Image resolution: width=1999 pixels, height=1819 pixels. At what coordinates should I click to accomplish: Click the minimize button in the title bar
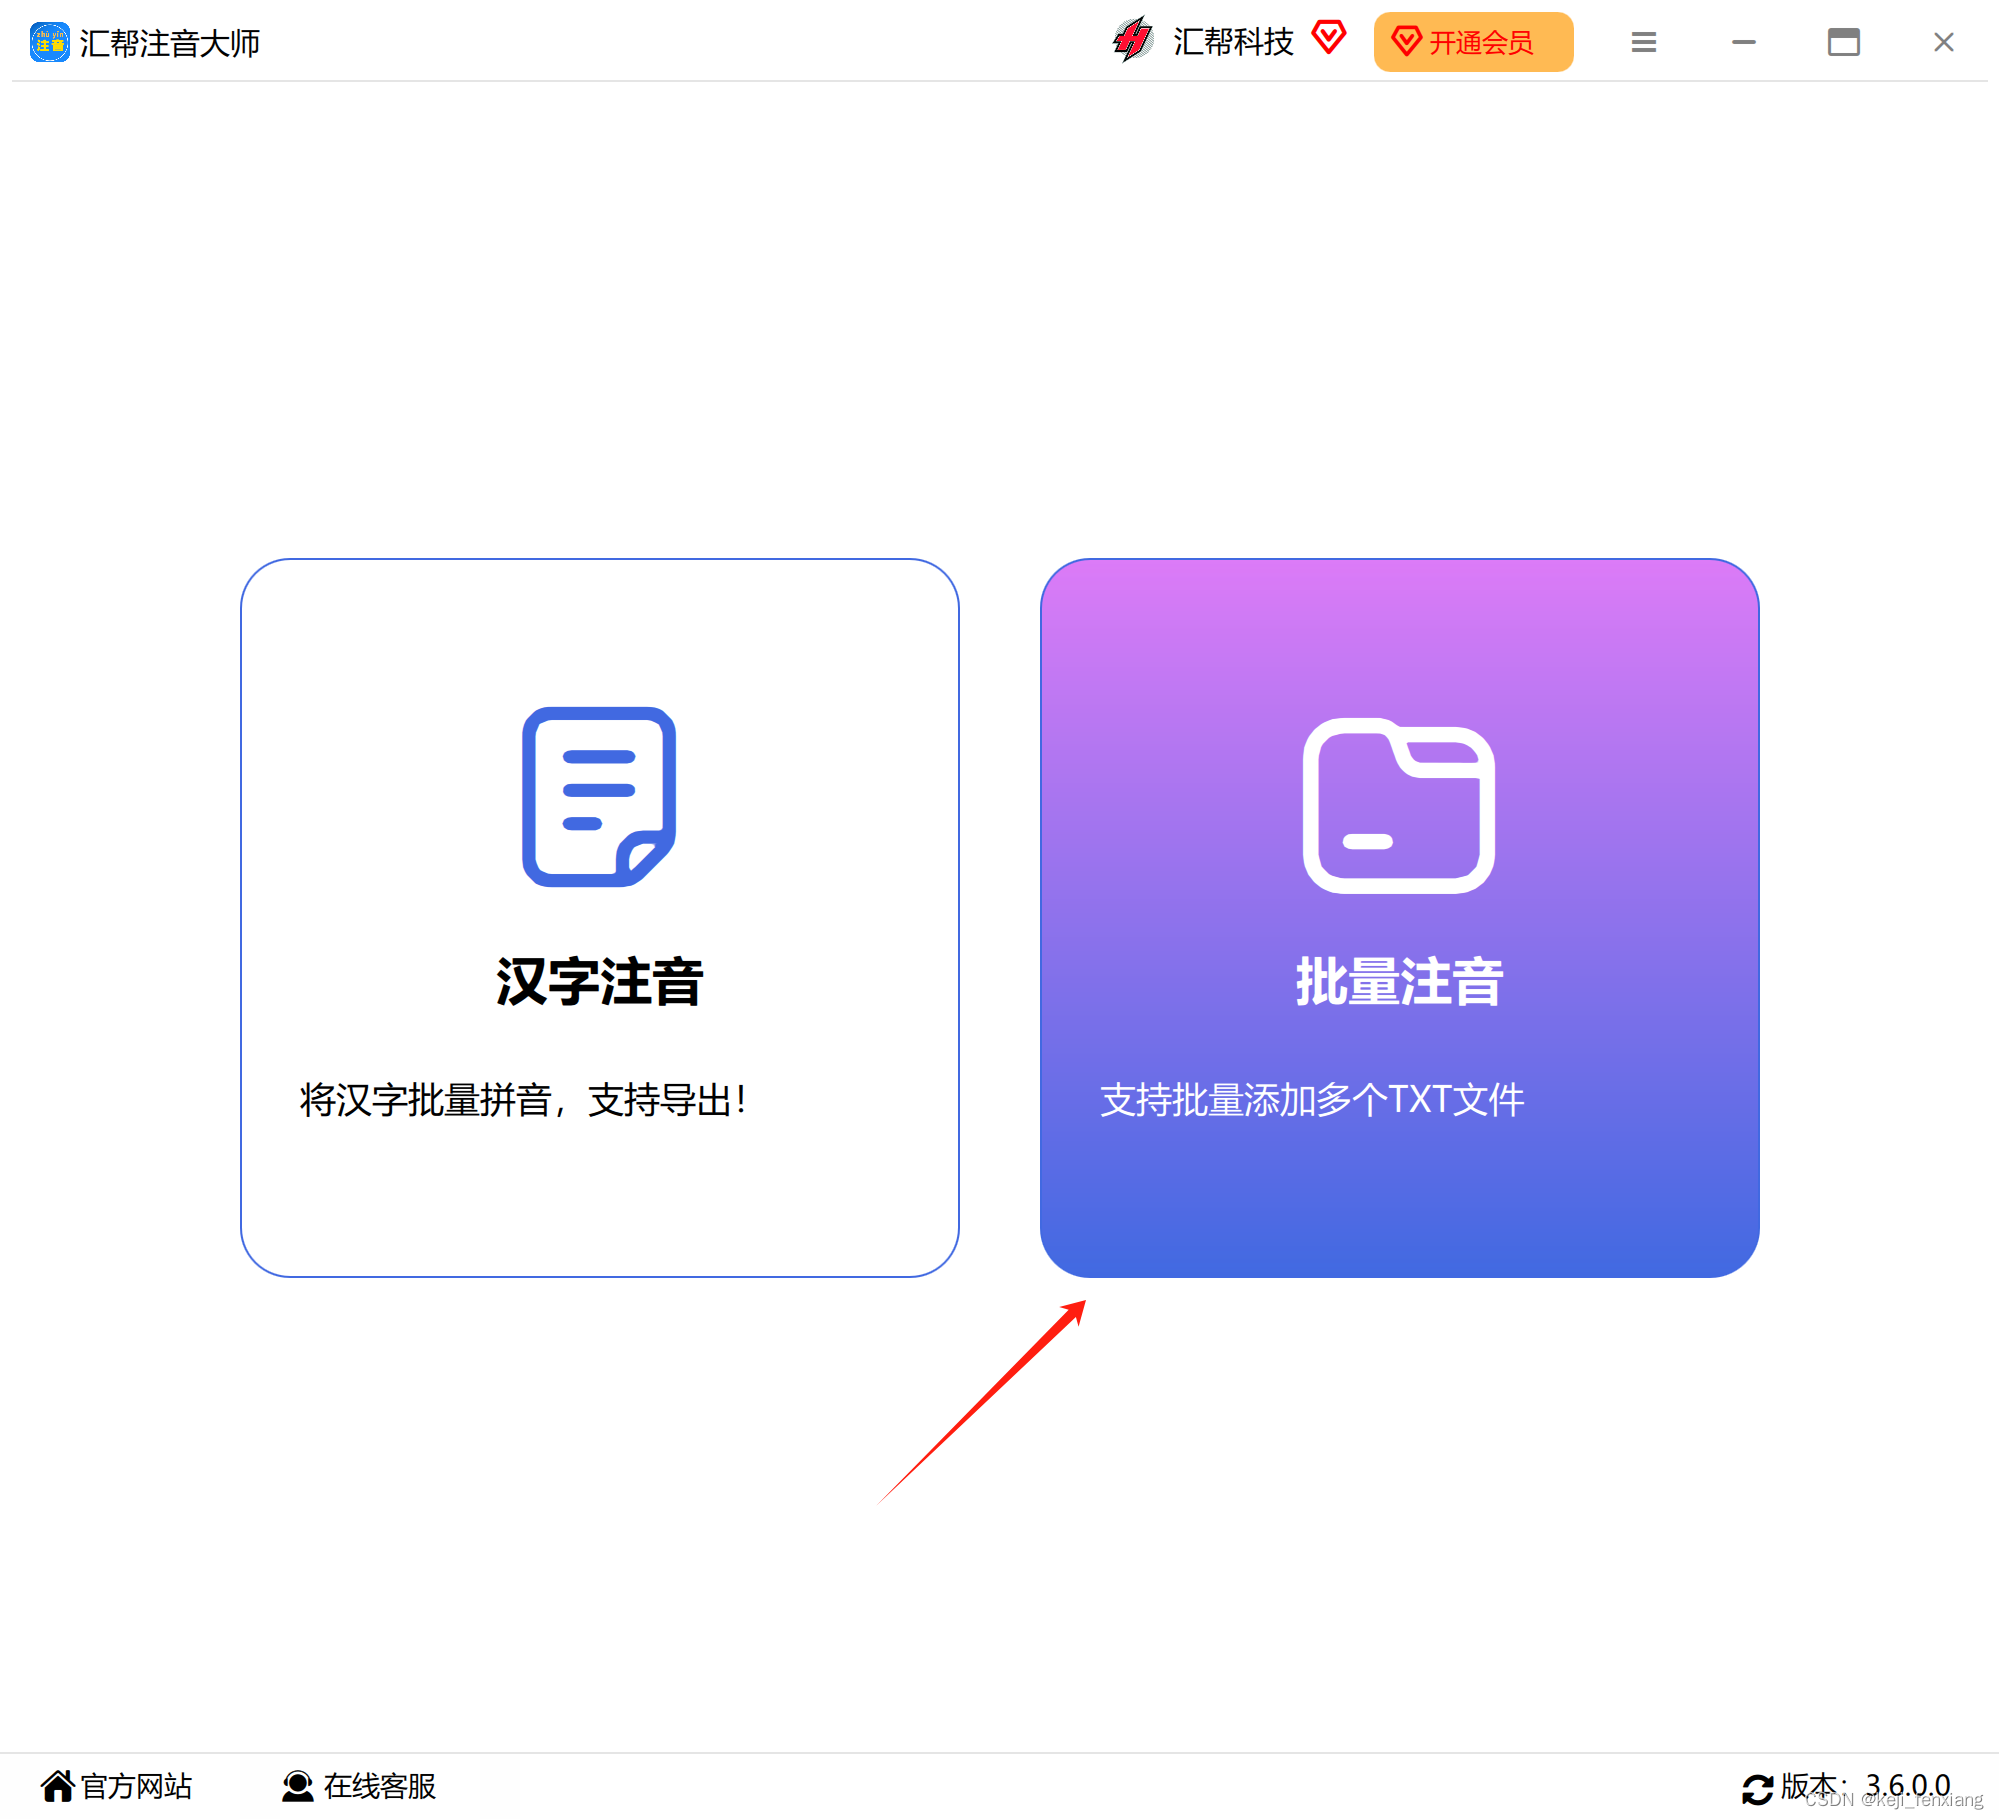[x=1743, y=41]
